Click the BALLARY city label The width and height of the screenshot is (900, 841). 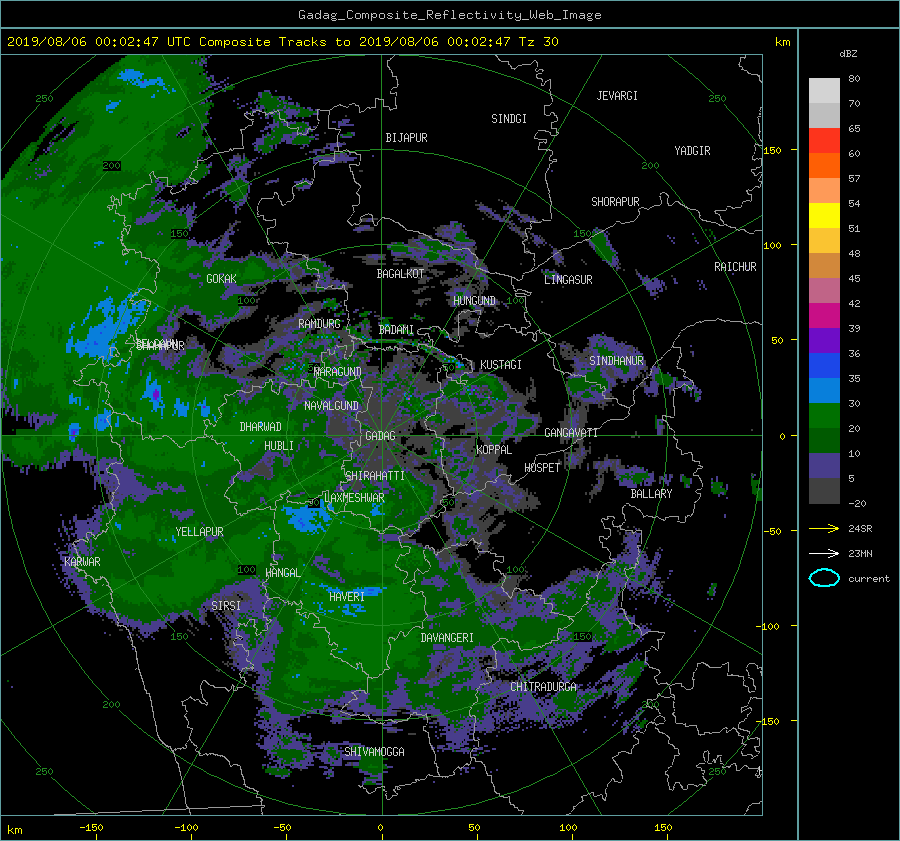[651, 494]
